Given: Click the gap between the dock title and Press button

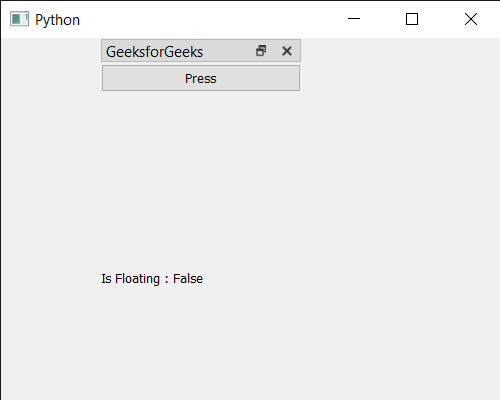Looking at the screenshot, I should pyautogui.click(x=201, y=64).
